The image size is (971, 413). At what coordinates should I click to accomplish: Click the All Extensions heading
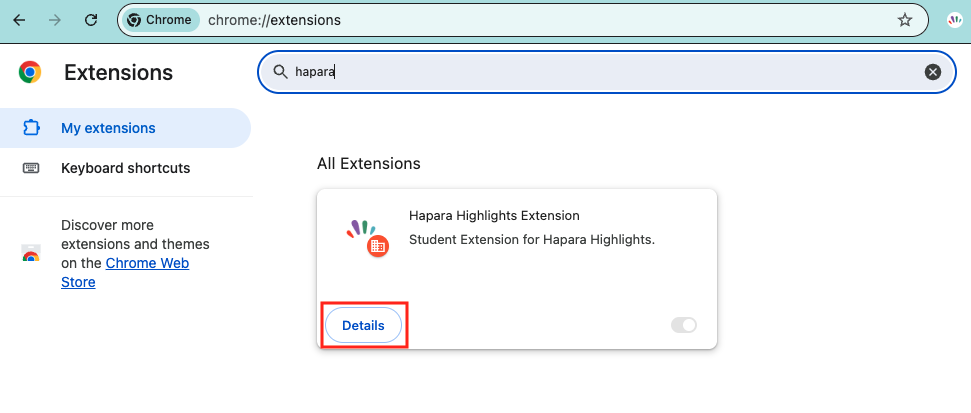(368, 164)
